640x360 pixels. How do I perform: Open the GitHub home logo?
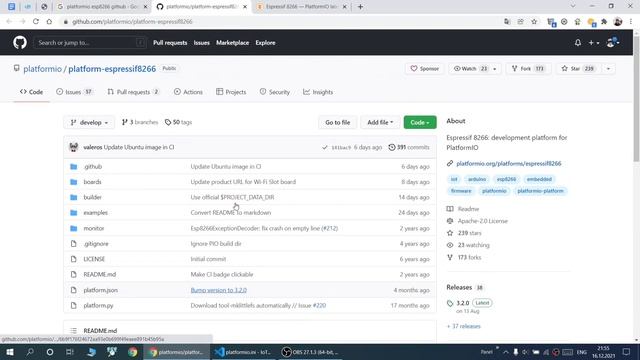click(20, 42)
